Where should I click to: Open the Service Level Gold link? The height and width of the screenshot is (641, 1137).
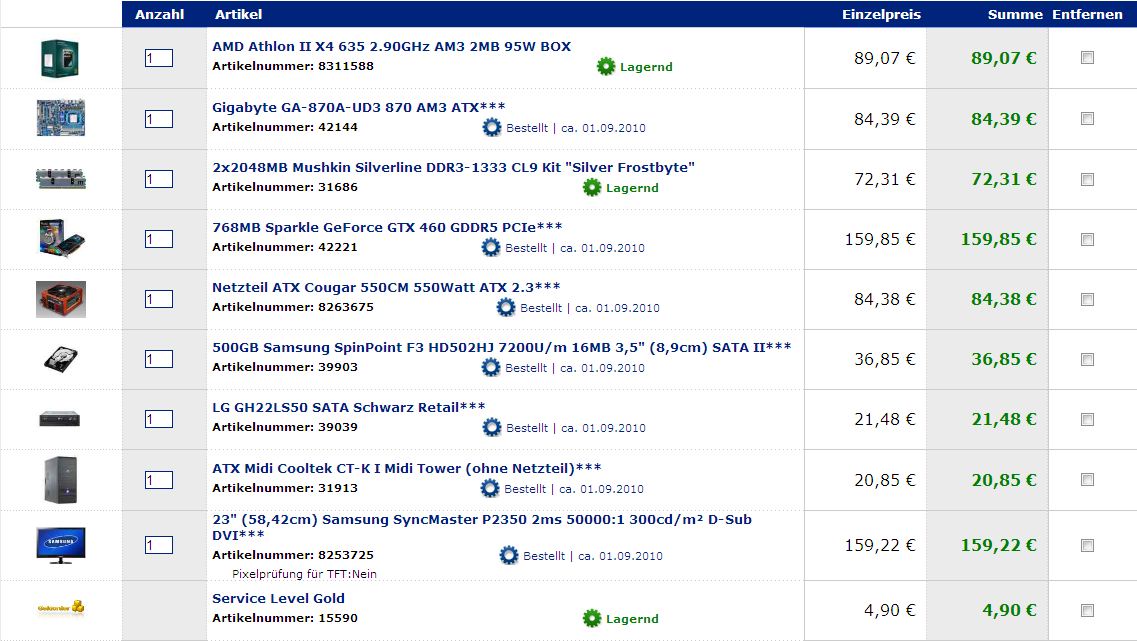[278, 598]
